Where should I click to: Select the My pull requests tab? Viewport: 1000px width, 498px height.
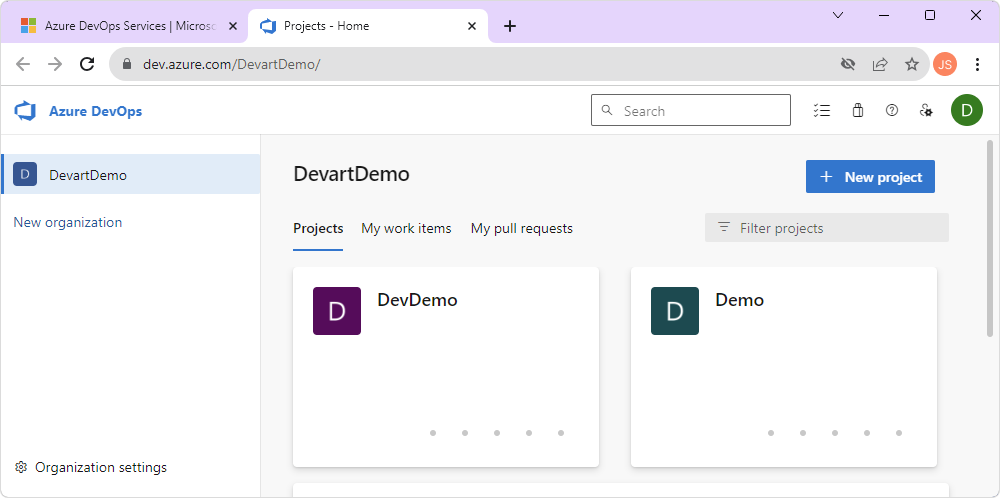tap(522, 228)
